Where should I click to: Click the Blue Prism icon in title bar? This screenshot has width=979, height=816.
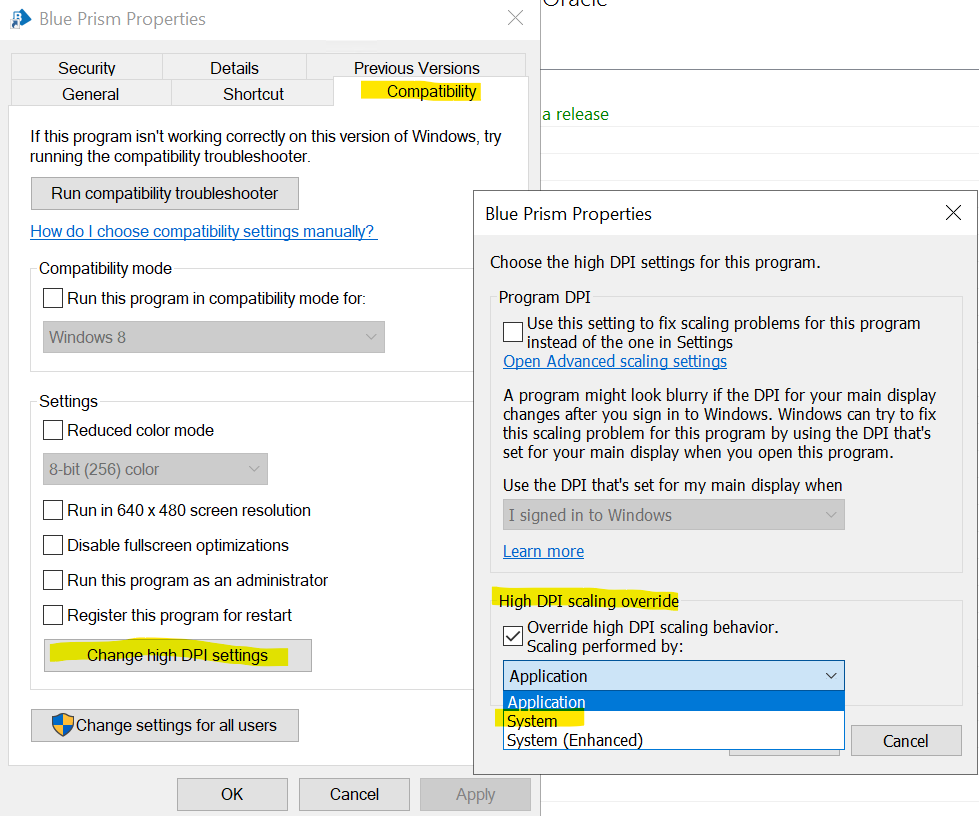coord(20,18)
